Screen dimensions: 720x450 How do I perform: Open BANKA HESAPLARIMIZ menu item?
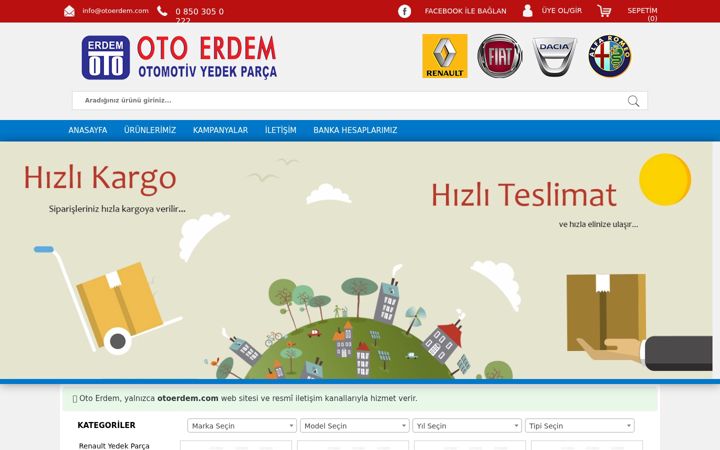pyautogui.click(x=355, y=130)
